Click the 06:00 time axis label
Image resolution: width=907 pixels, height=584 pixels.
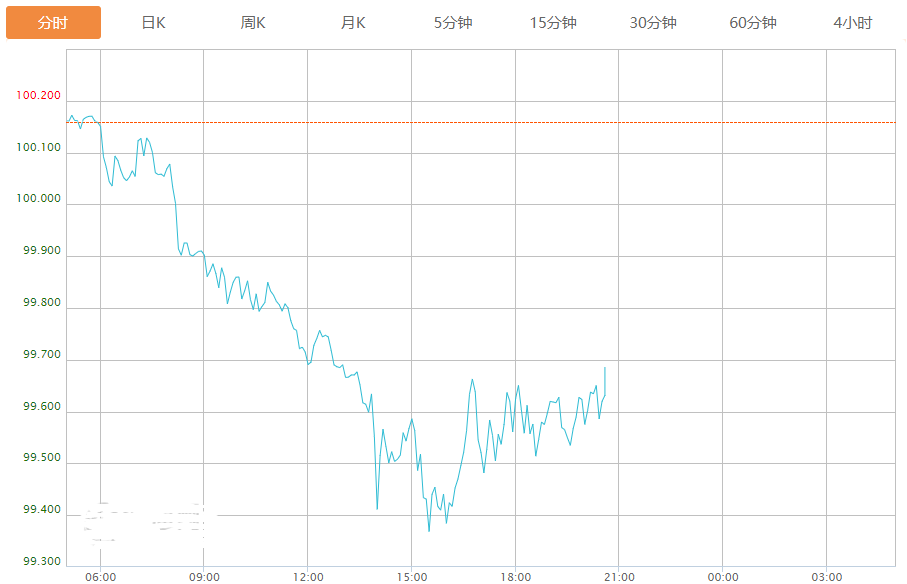[x=101, y=577]
